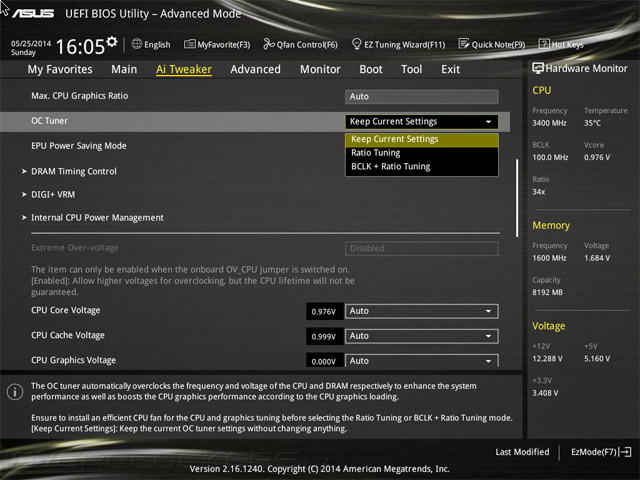This screenshot has height=480, width=640.
Task: Open CPU Cache Voltage Auto dropdown
Action: pyautogui.click(x=422, y=336)
